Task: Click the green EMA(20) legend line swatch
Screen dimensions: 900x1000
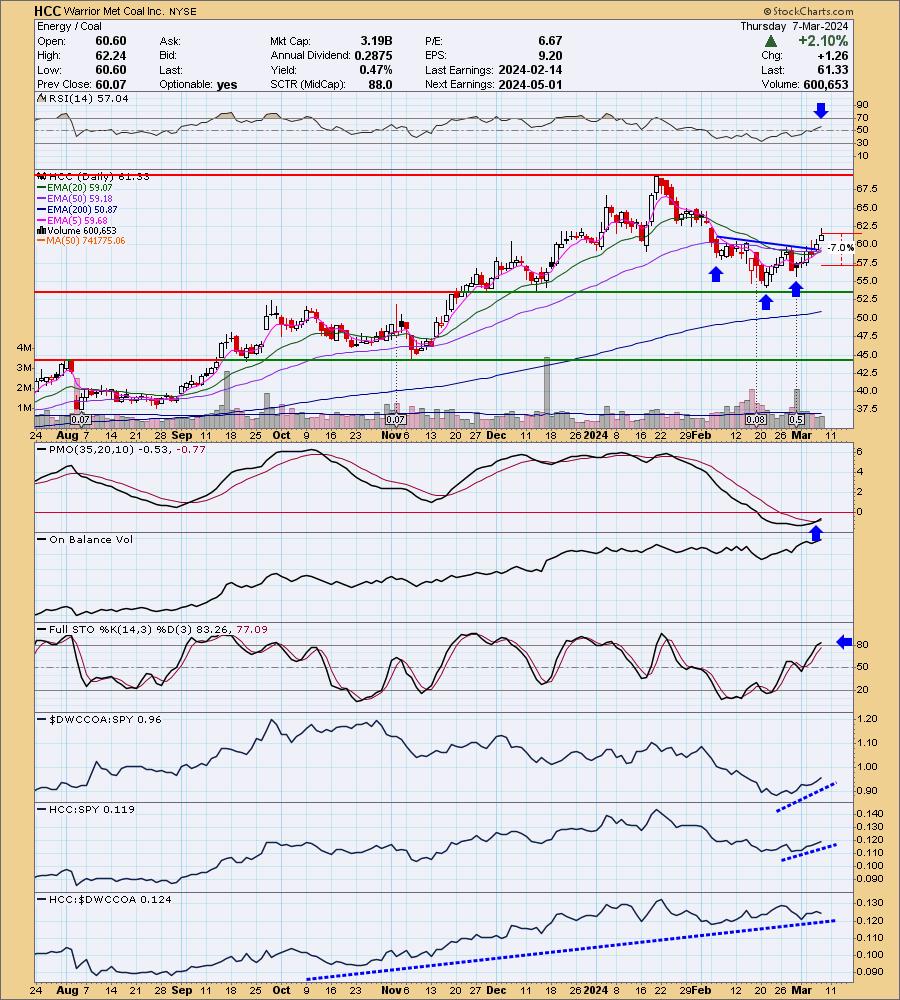Action: (x=41, y=188)
